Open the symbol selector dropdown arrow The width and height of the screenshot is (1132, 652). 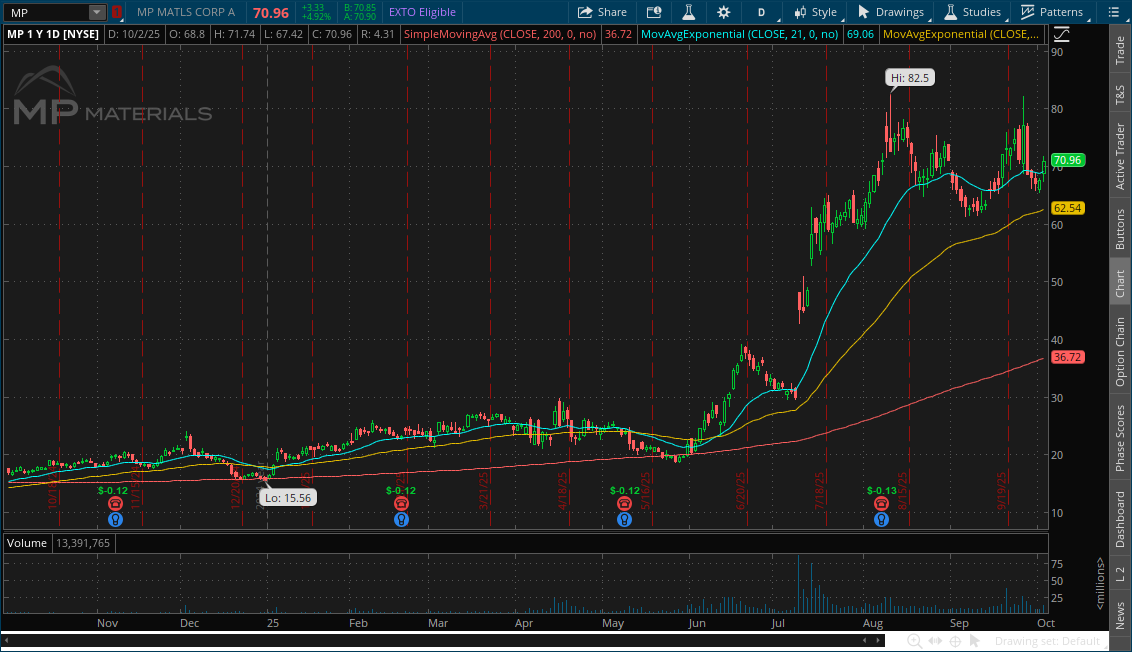point(96,12)
